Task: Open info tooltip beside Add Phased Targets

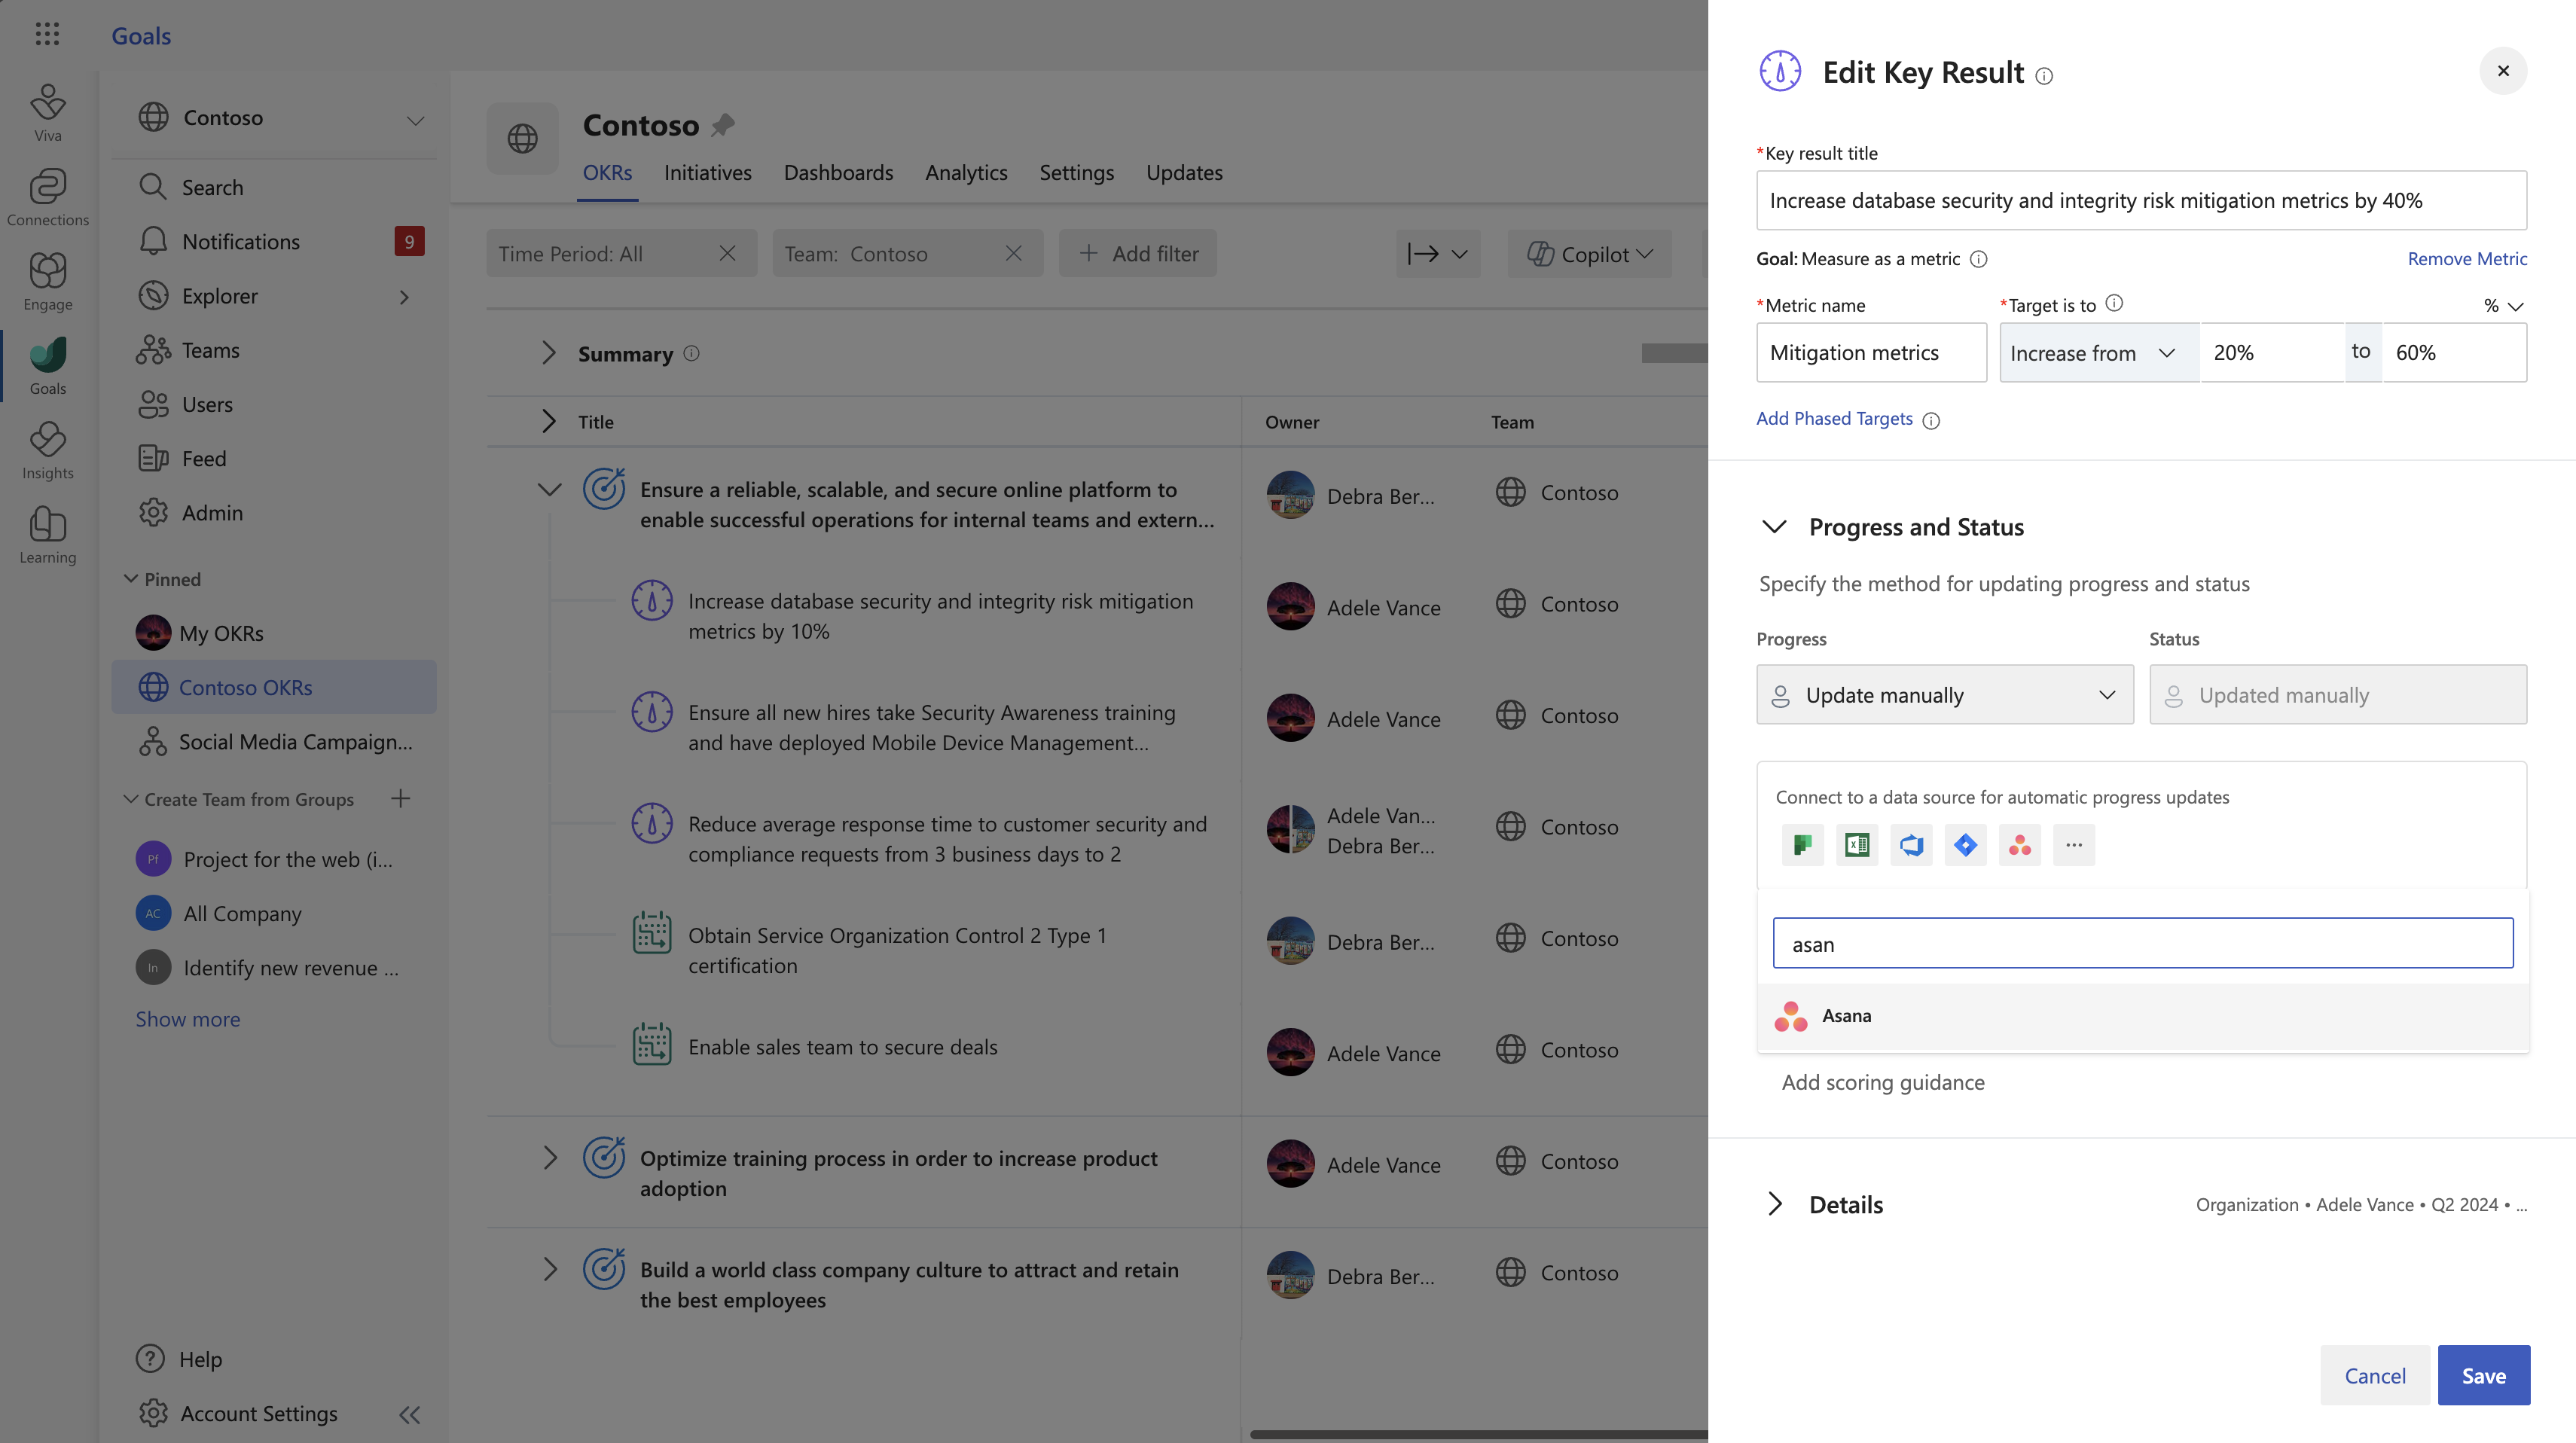Action: click(x=1931, y=421)
